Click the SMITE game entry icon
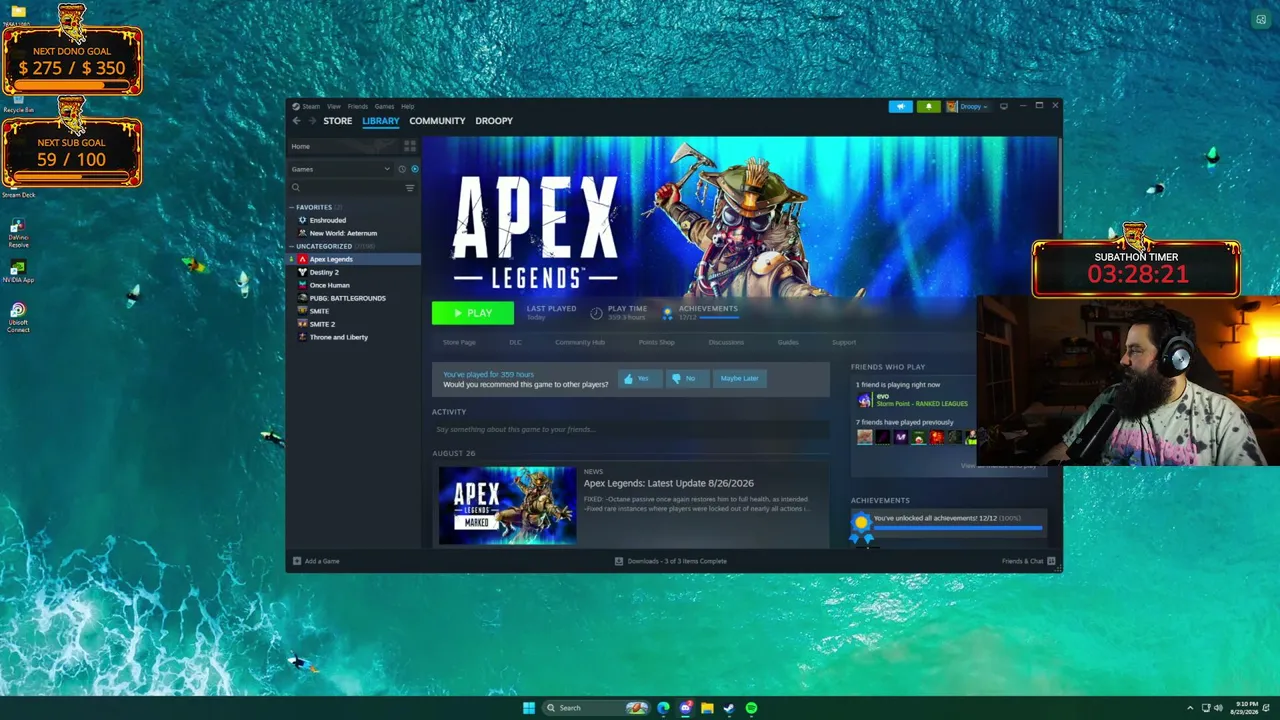 (x=302, y=311)
